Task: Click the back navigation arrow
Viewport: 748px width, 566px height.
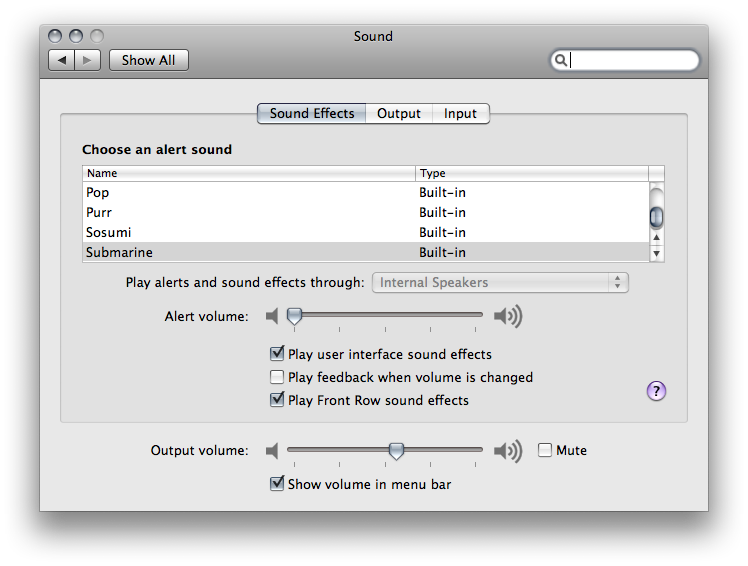Action: click(x=62, y=60)
